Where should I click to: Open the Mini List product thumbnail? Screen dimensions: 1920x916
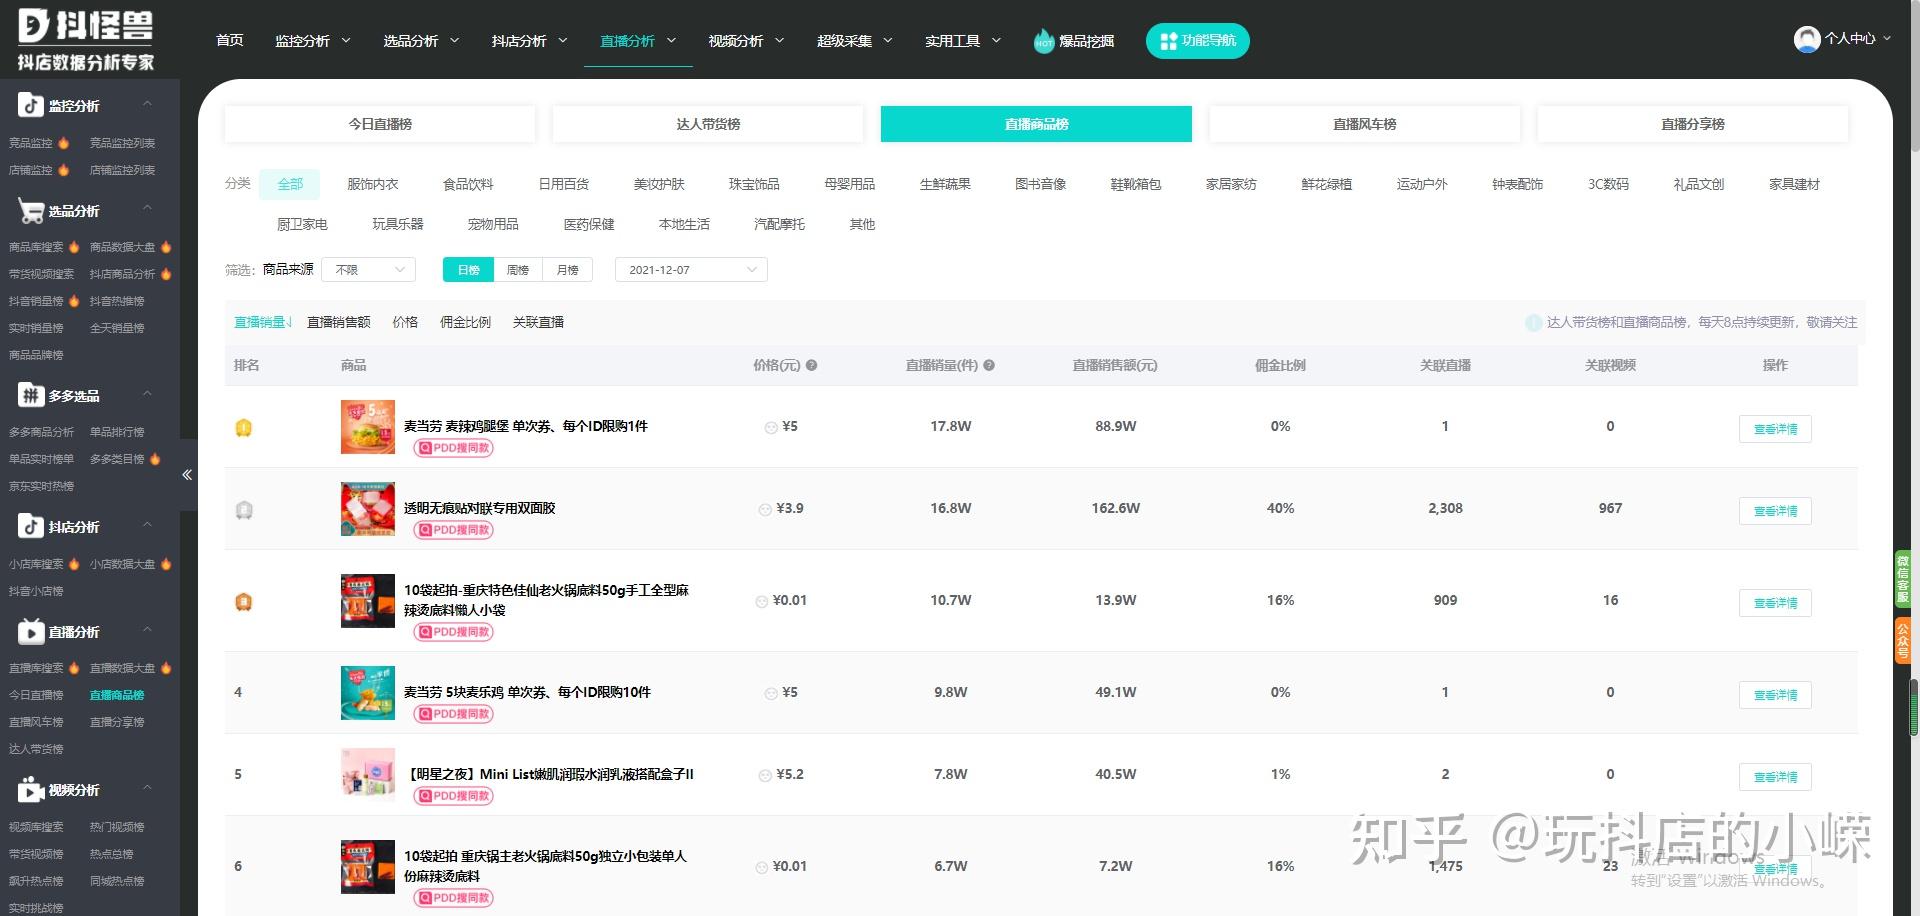click(367, 774)
